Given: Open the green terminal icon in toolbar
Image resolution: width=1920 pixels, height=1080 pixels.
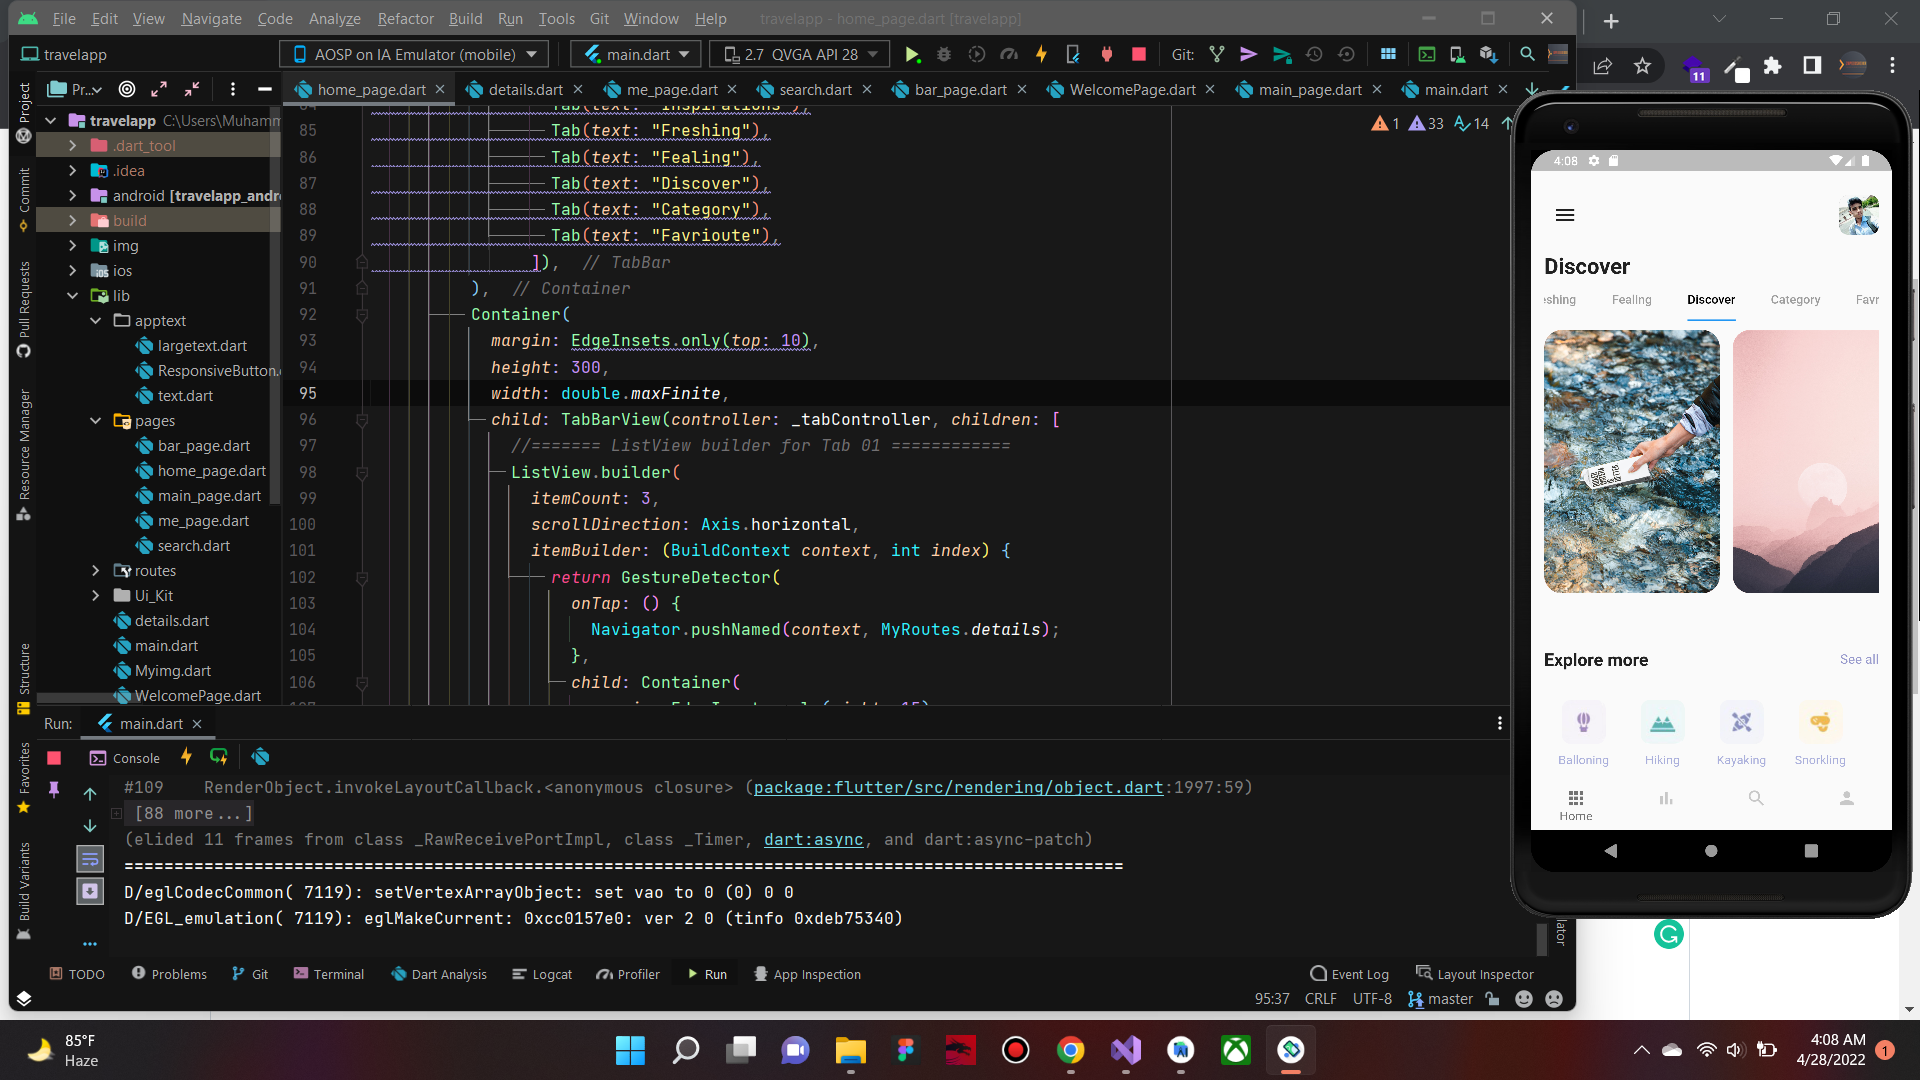Looking at the screenshot, I should [1427, 55].
